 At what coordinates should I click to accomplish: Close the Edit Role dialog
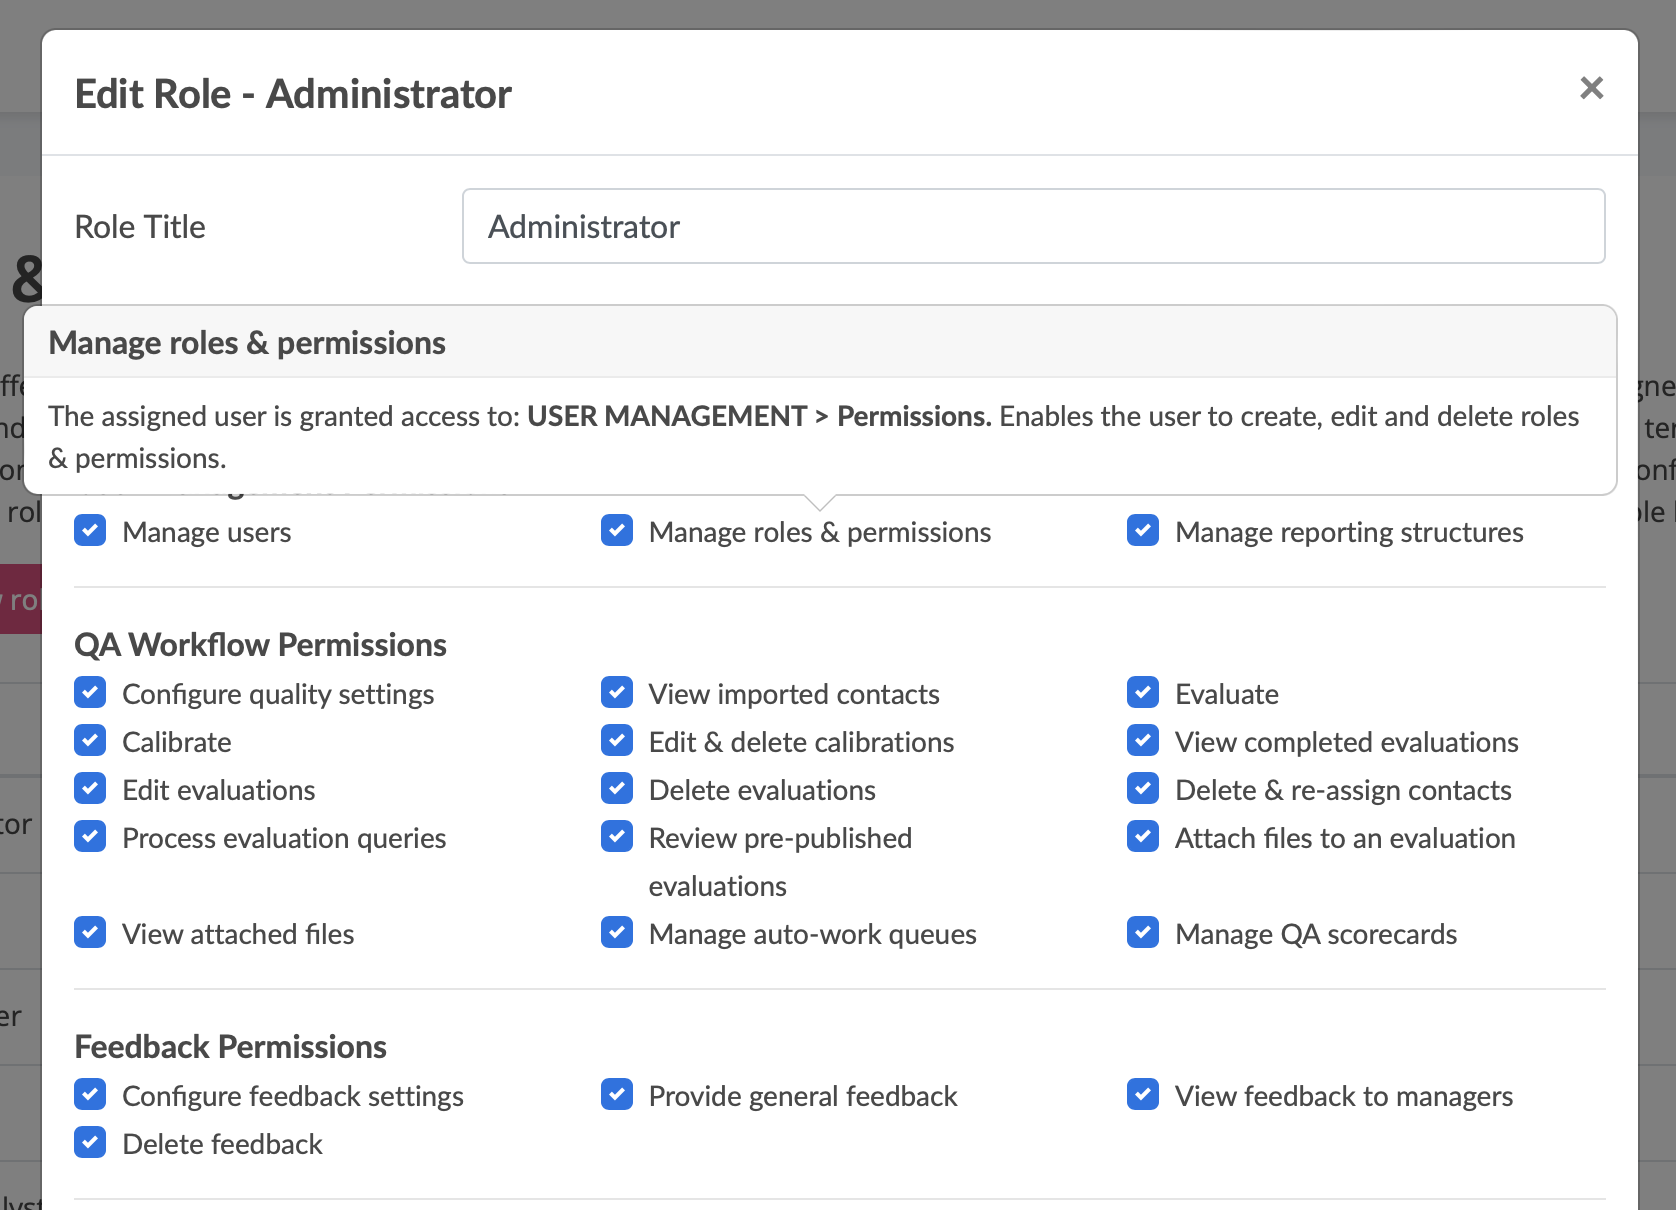1591,88
